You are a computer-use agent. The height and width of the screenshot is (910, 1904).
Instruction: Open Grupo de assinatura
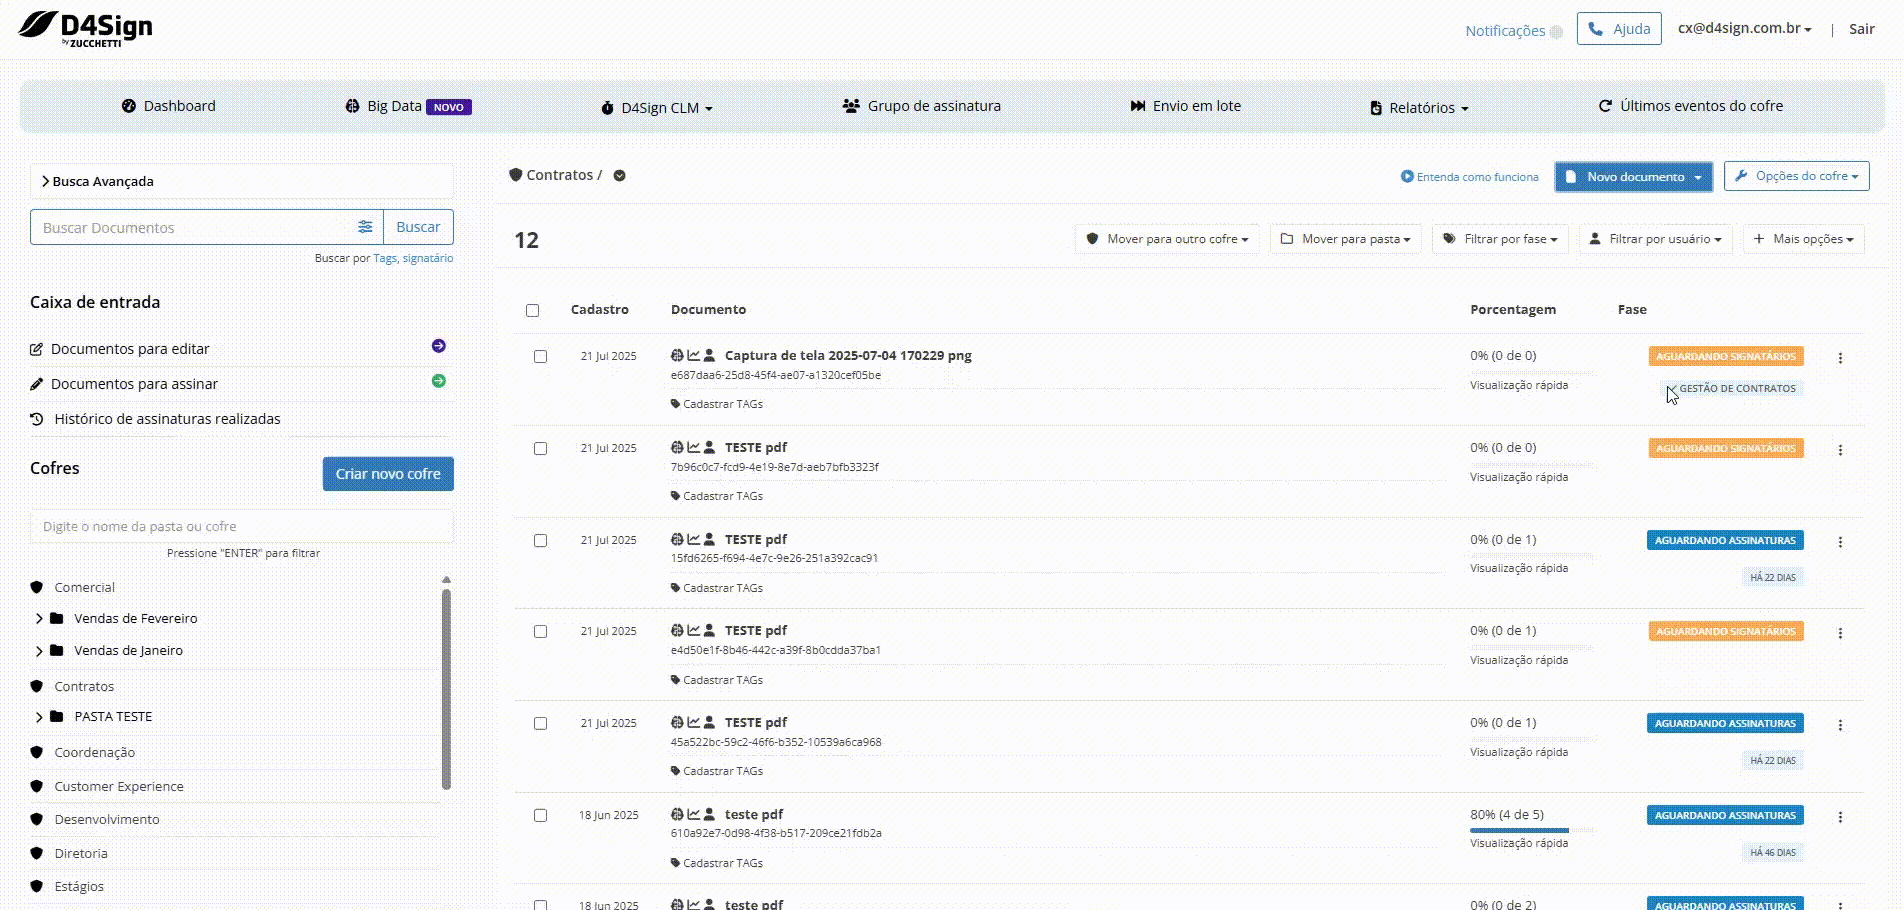point(921,106)
